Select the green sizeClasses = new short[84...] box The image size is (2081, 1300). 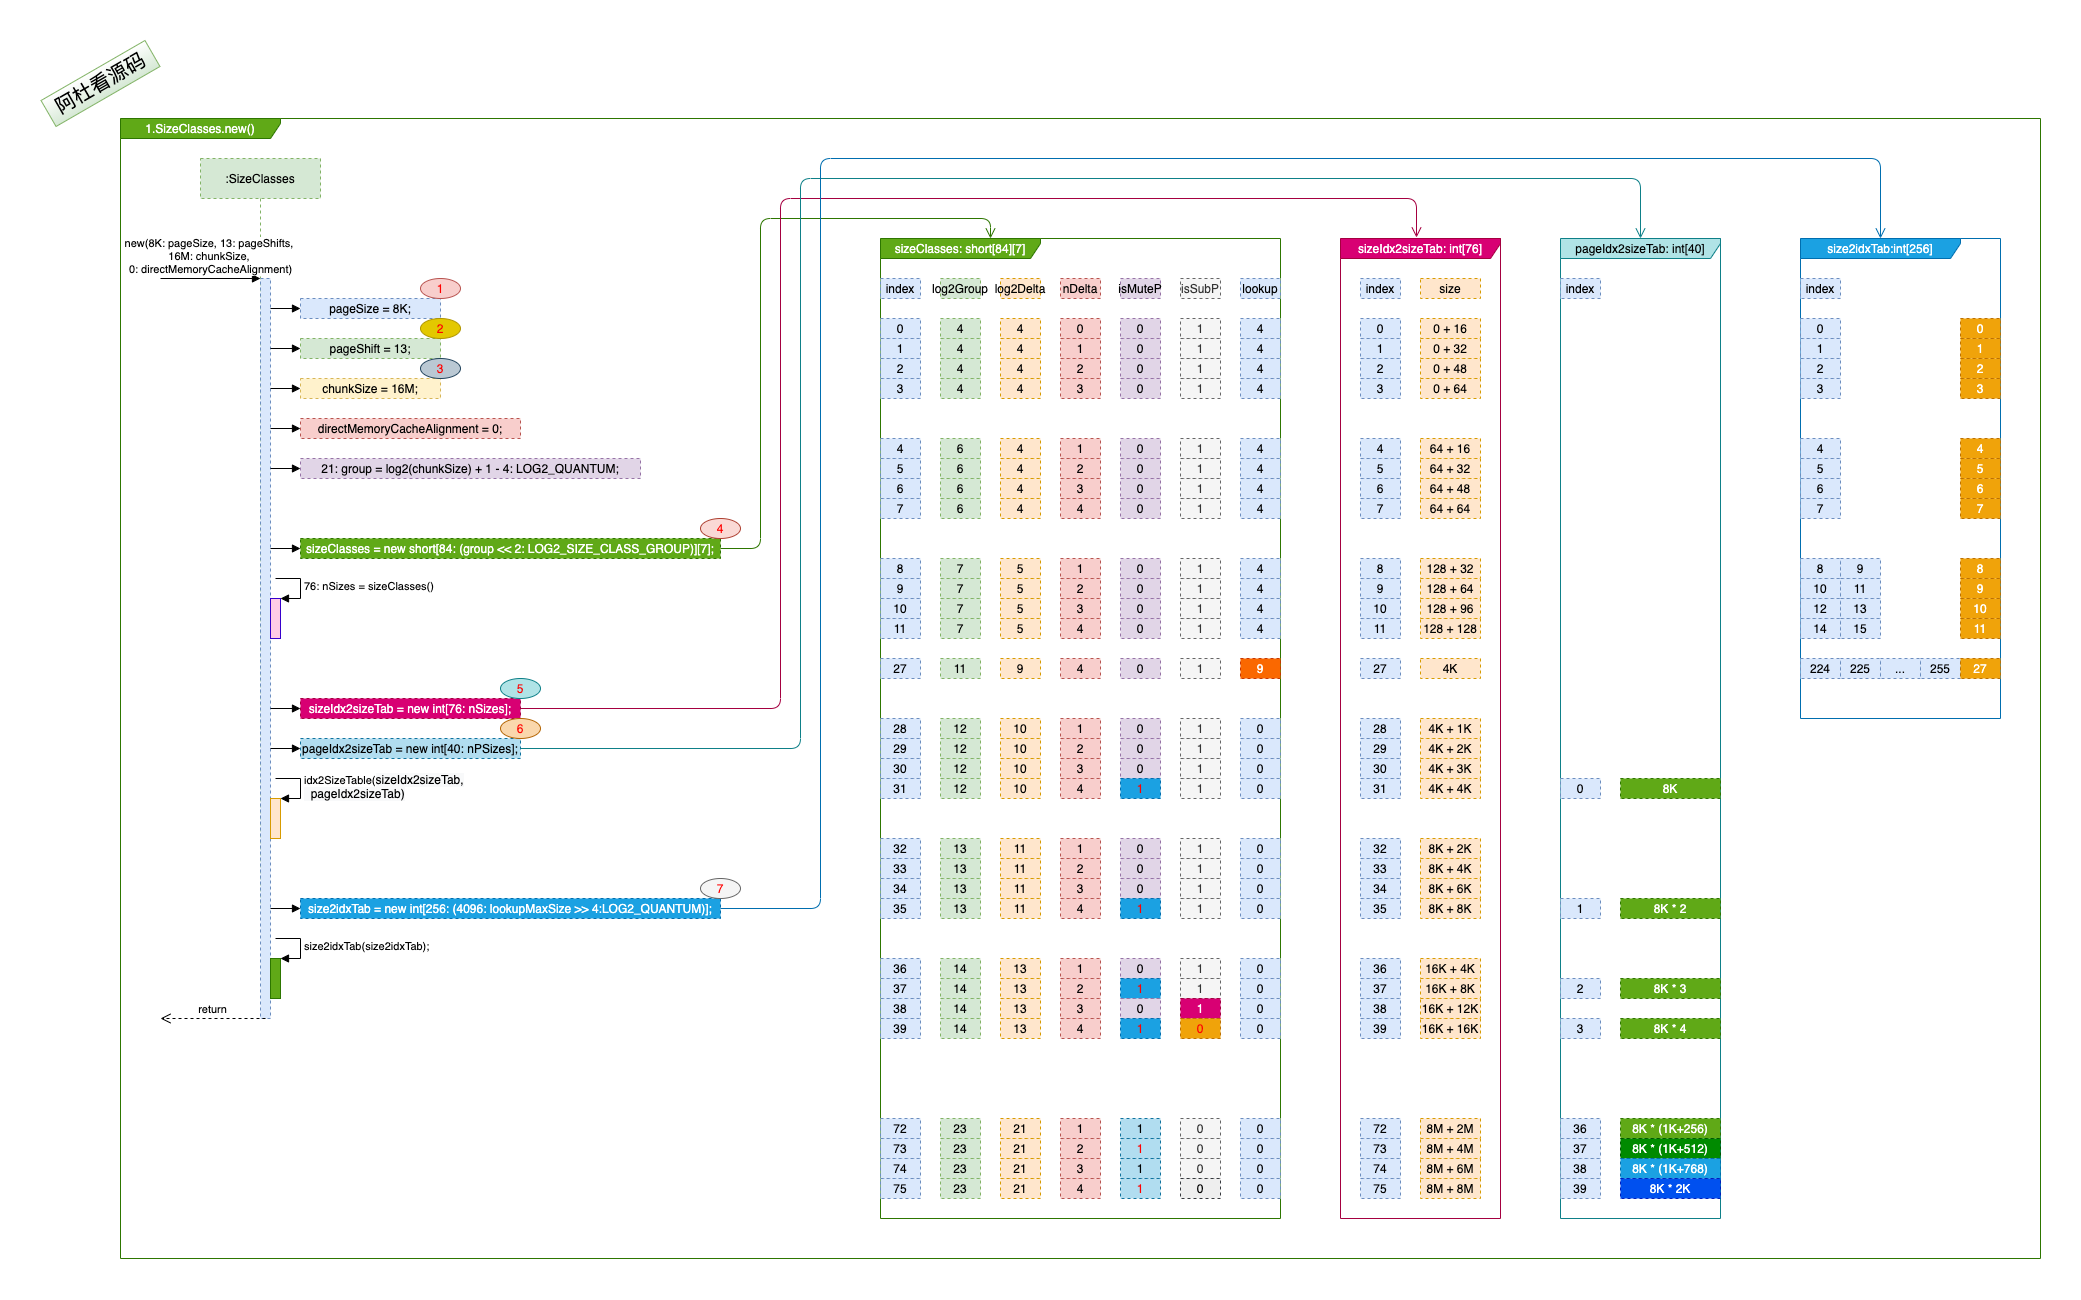[x=510, y=549]
